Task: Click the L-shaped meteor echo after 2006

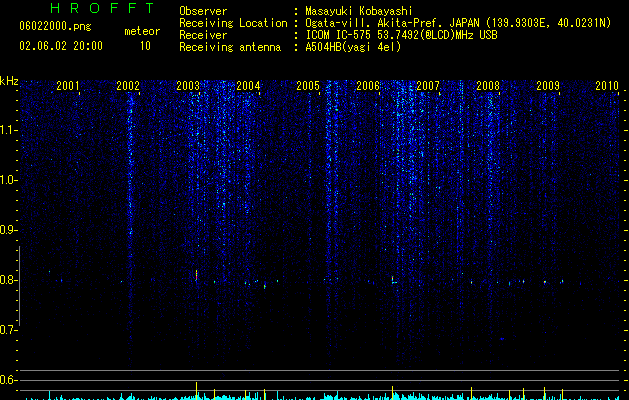Action: click(x=394, y=280)
